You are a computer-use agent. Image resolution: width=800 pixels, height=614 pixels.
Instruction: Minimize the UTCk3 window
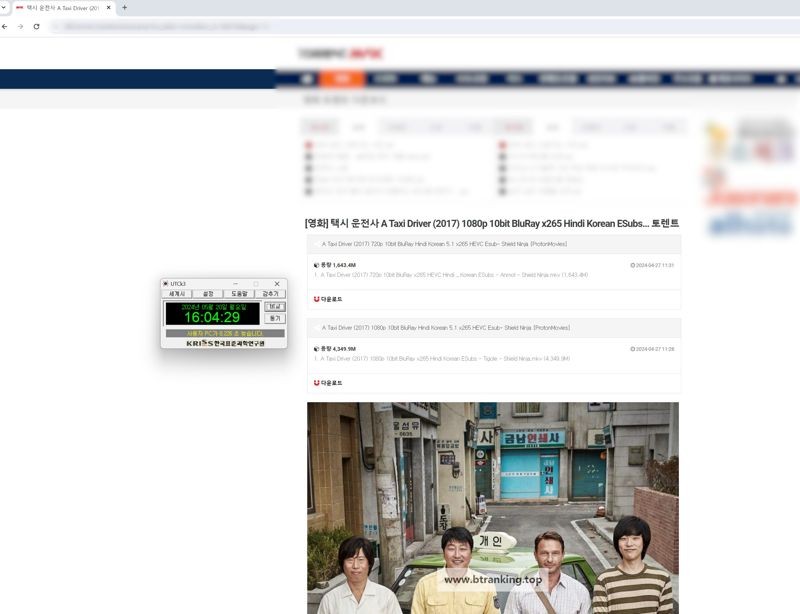[x=235, y=284]
